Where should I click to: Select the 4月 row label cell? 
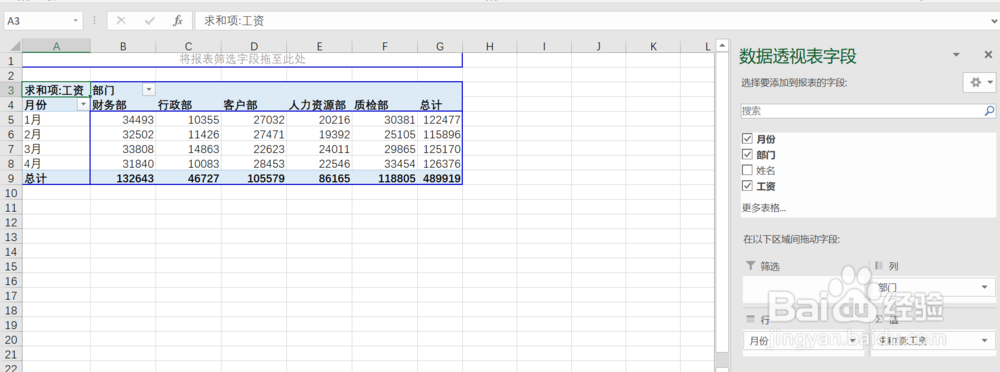click(x=56, y=163)
